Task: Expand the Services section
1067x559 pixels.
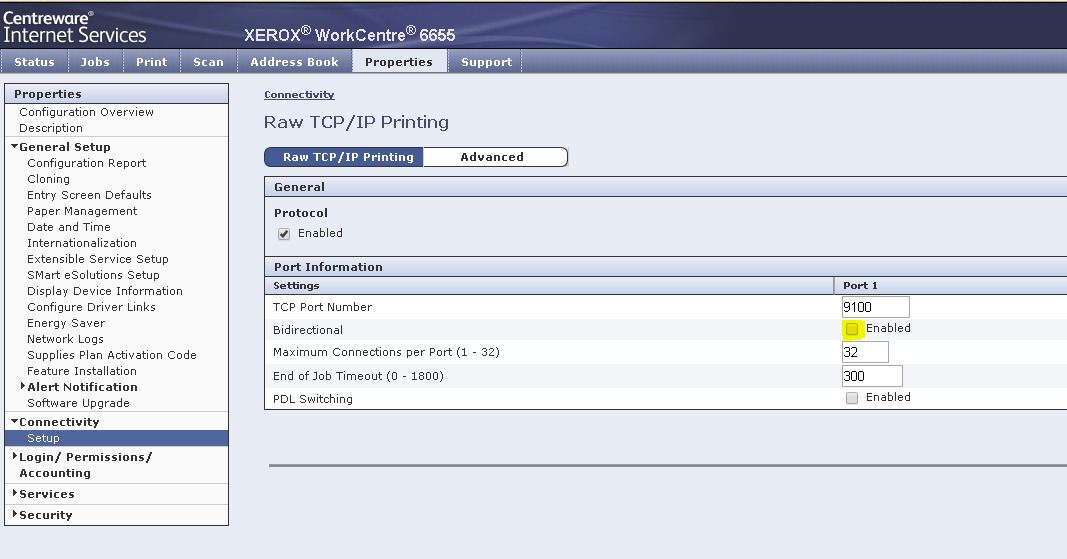Action: point(15,494)
